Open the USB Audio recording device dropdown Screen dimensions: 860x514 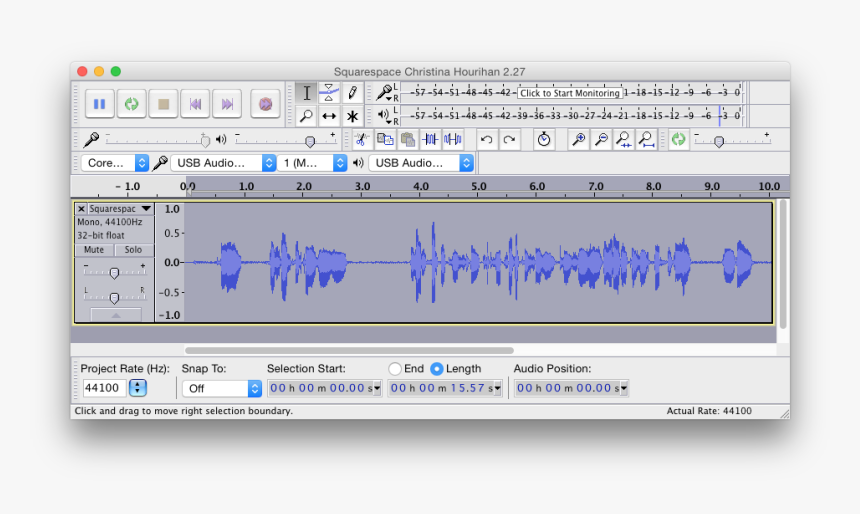pyautogui.click(x=223, y=163)
